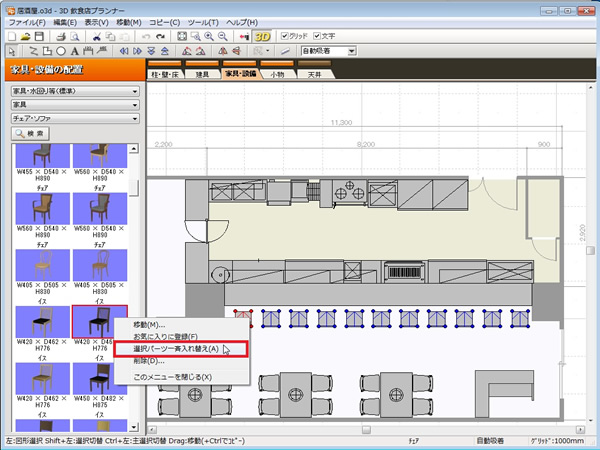The height and width of the screenshot is (450, 600).
Task: Click the undo arrow icon
Action: pyautogui.click(x=146, y=35)
